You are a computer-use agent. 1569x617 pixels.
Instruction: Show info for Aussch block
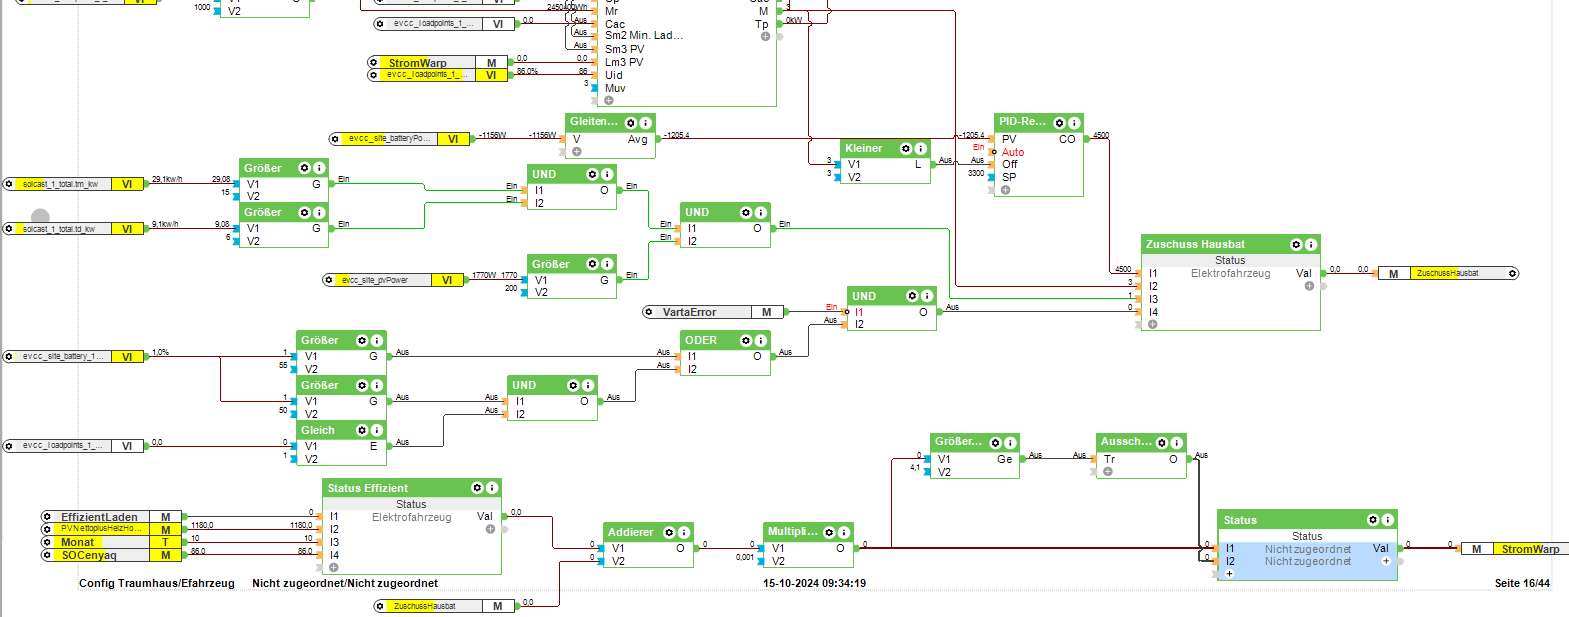[x=1177, y=443]
